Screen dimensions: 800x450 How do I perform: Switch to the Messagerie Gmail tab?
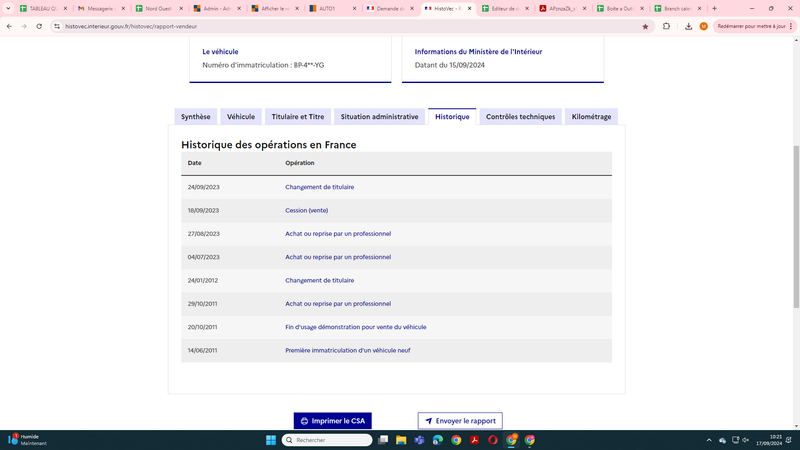click(x=101, y=9)
